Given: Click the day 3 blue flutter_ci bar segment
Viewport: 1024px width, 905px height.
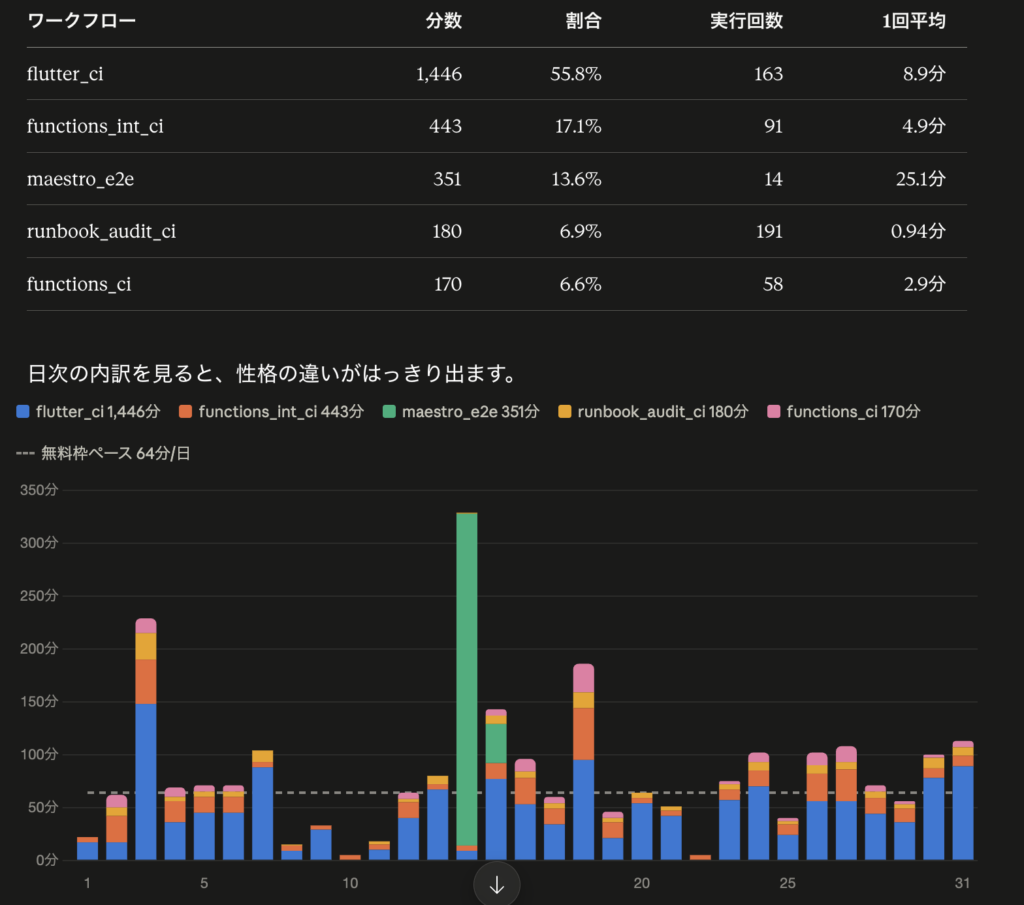Looking at the screenshot, I should click(146, 782).
